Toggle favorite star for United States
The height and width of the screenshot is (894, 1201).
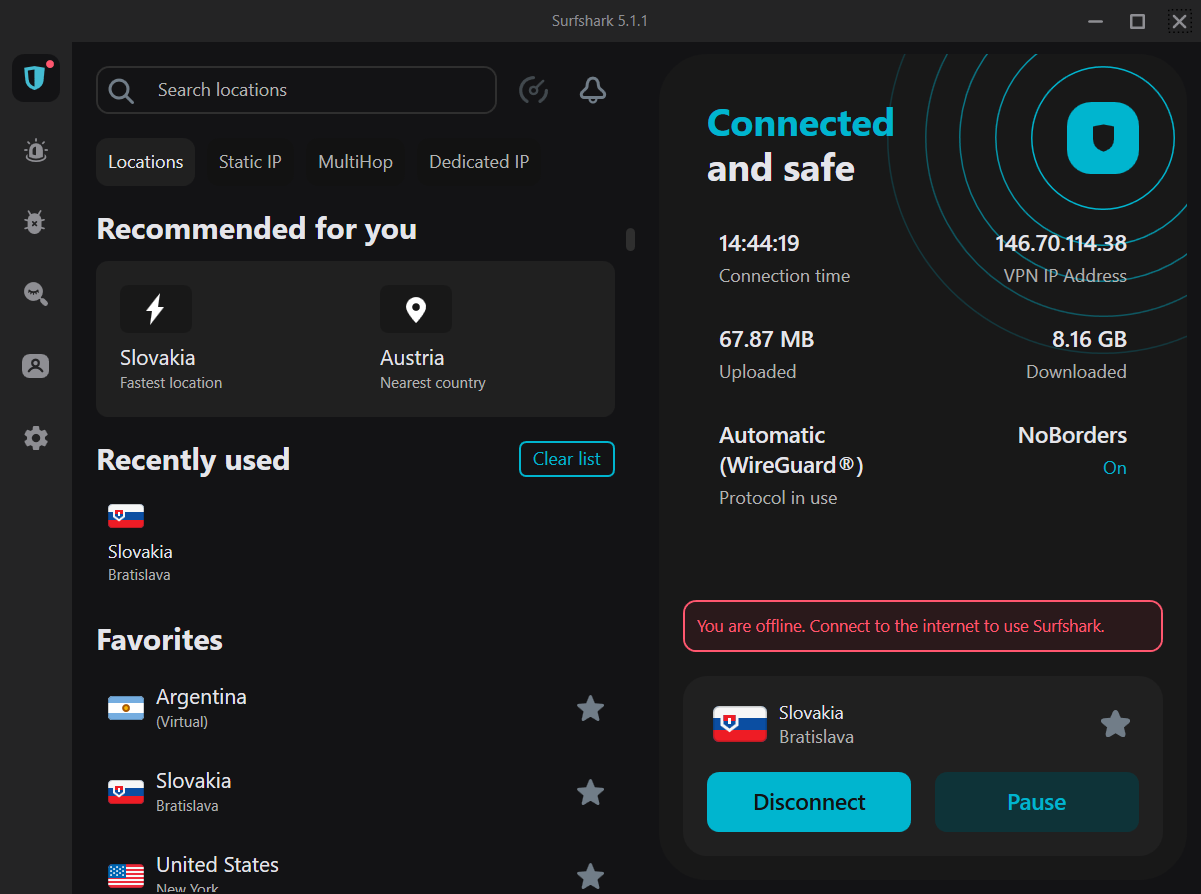coord(591,876)
